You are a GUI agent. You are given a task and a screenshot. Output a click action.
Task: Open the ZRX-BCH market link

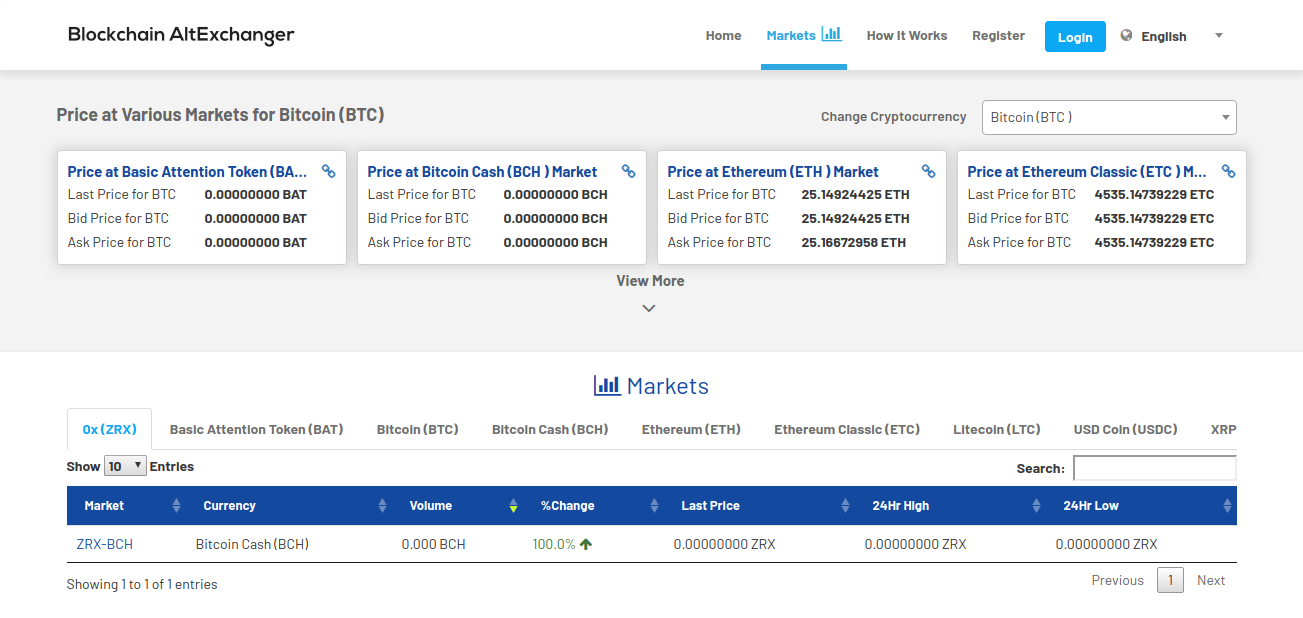coord(103,544)
